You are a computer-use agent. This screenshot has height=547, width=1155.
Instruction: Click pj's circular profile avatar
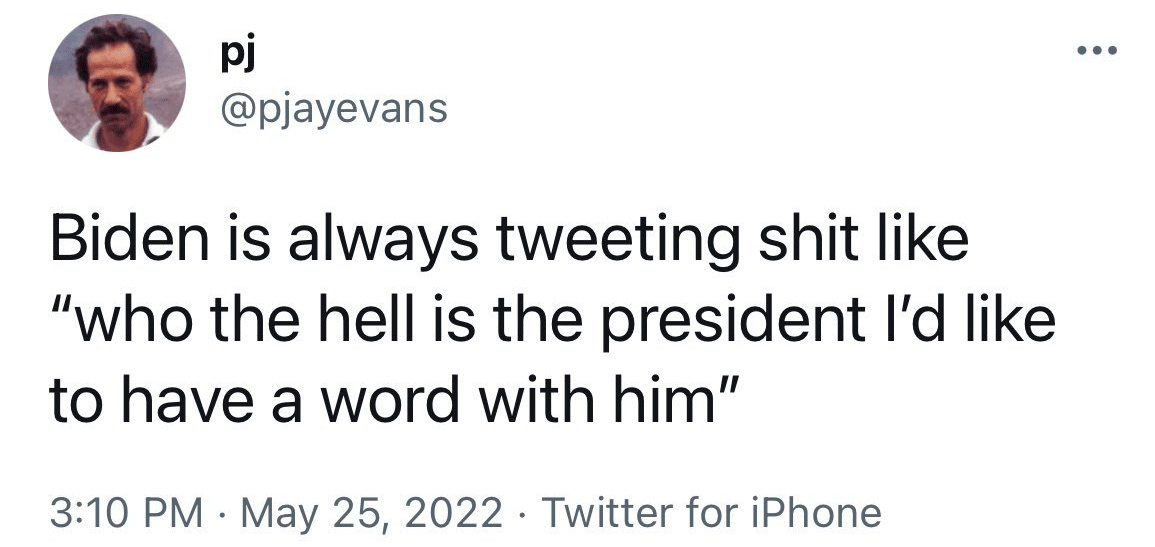(x=116, y=82)
